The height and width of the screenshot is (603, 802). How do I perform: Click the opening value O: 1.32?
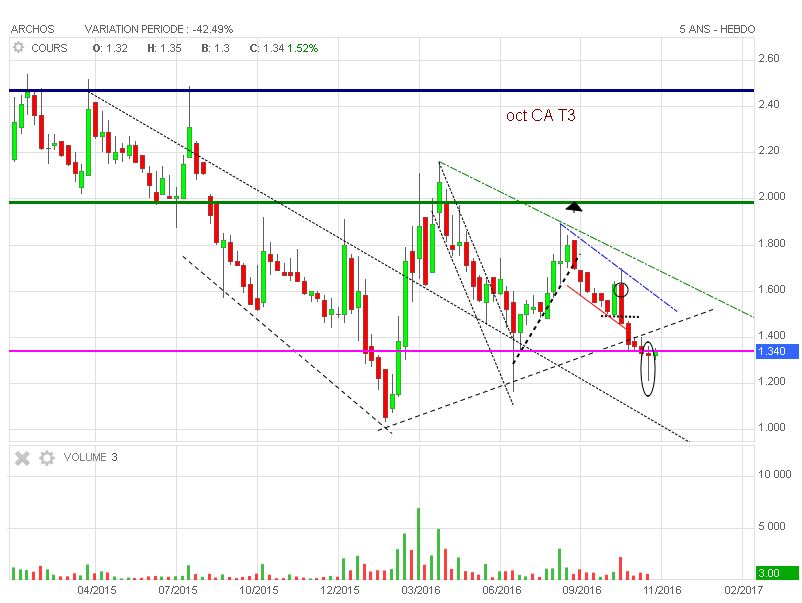click(x=110, y=48)
